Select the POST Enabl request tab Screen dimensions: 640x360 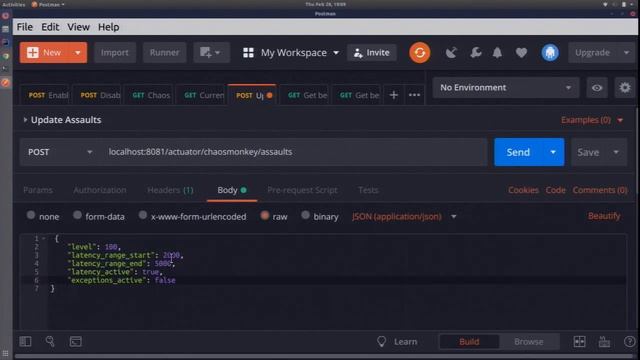[47, 96]
